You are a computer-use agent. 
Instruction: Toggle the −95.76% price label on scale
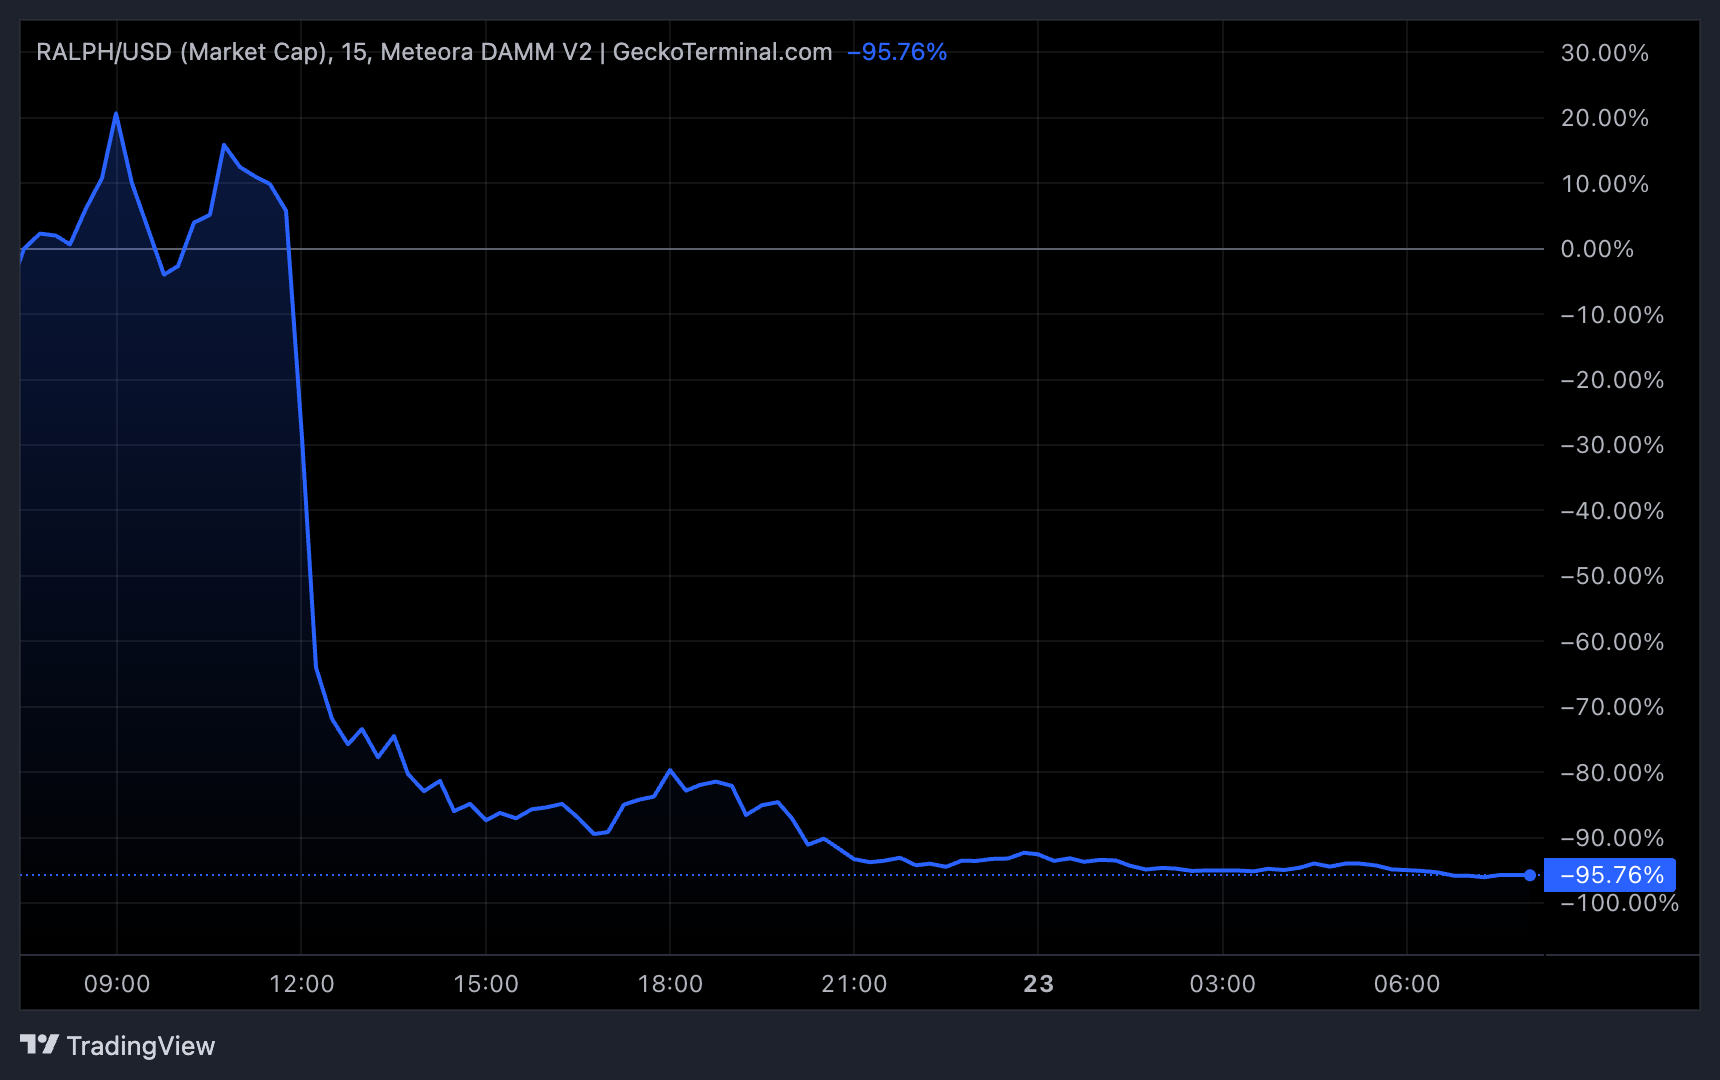(x=1609, y=874)
